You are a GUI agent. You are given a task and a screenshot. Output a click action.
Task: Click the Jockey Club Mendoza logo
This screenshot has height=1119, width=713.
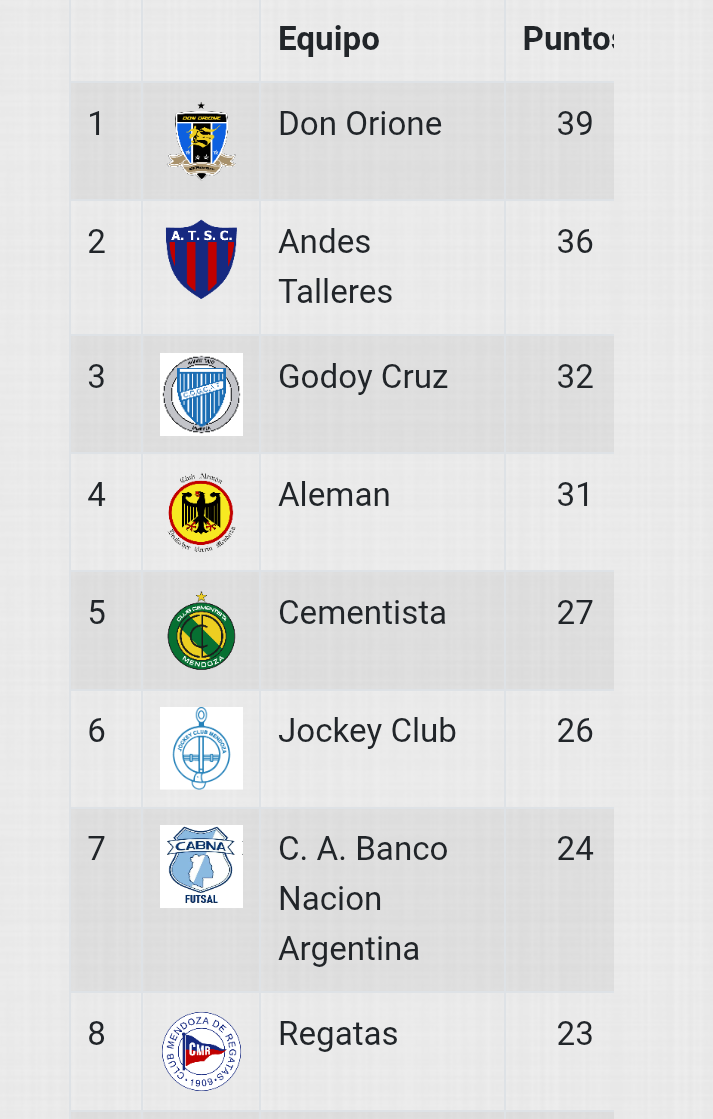tap(201, 748)
